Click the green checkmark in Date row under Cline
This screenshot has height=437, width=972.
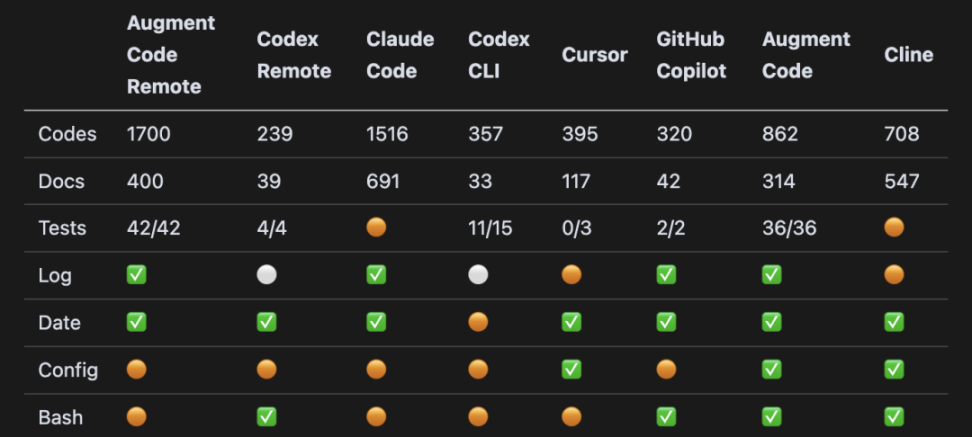[x=894, y=323]
